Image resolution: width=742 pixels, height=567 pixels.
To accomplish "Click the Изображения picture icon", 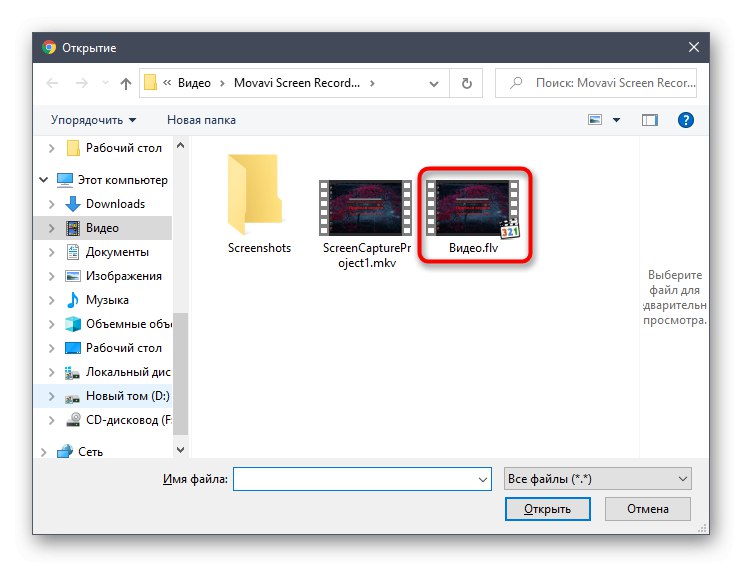I will point(73,276).
